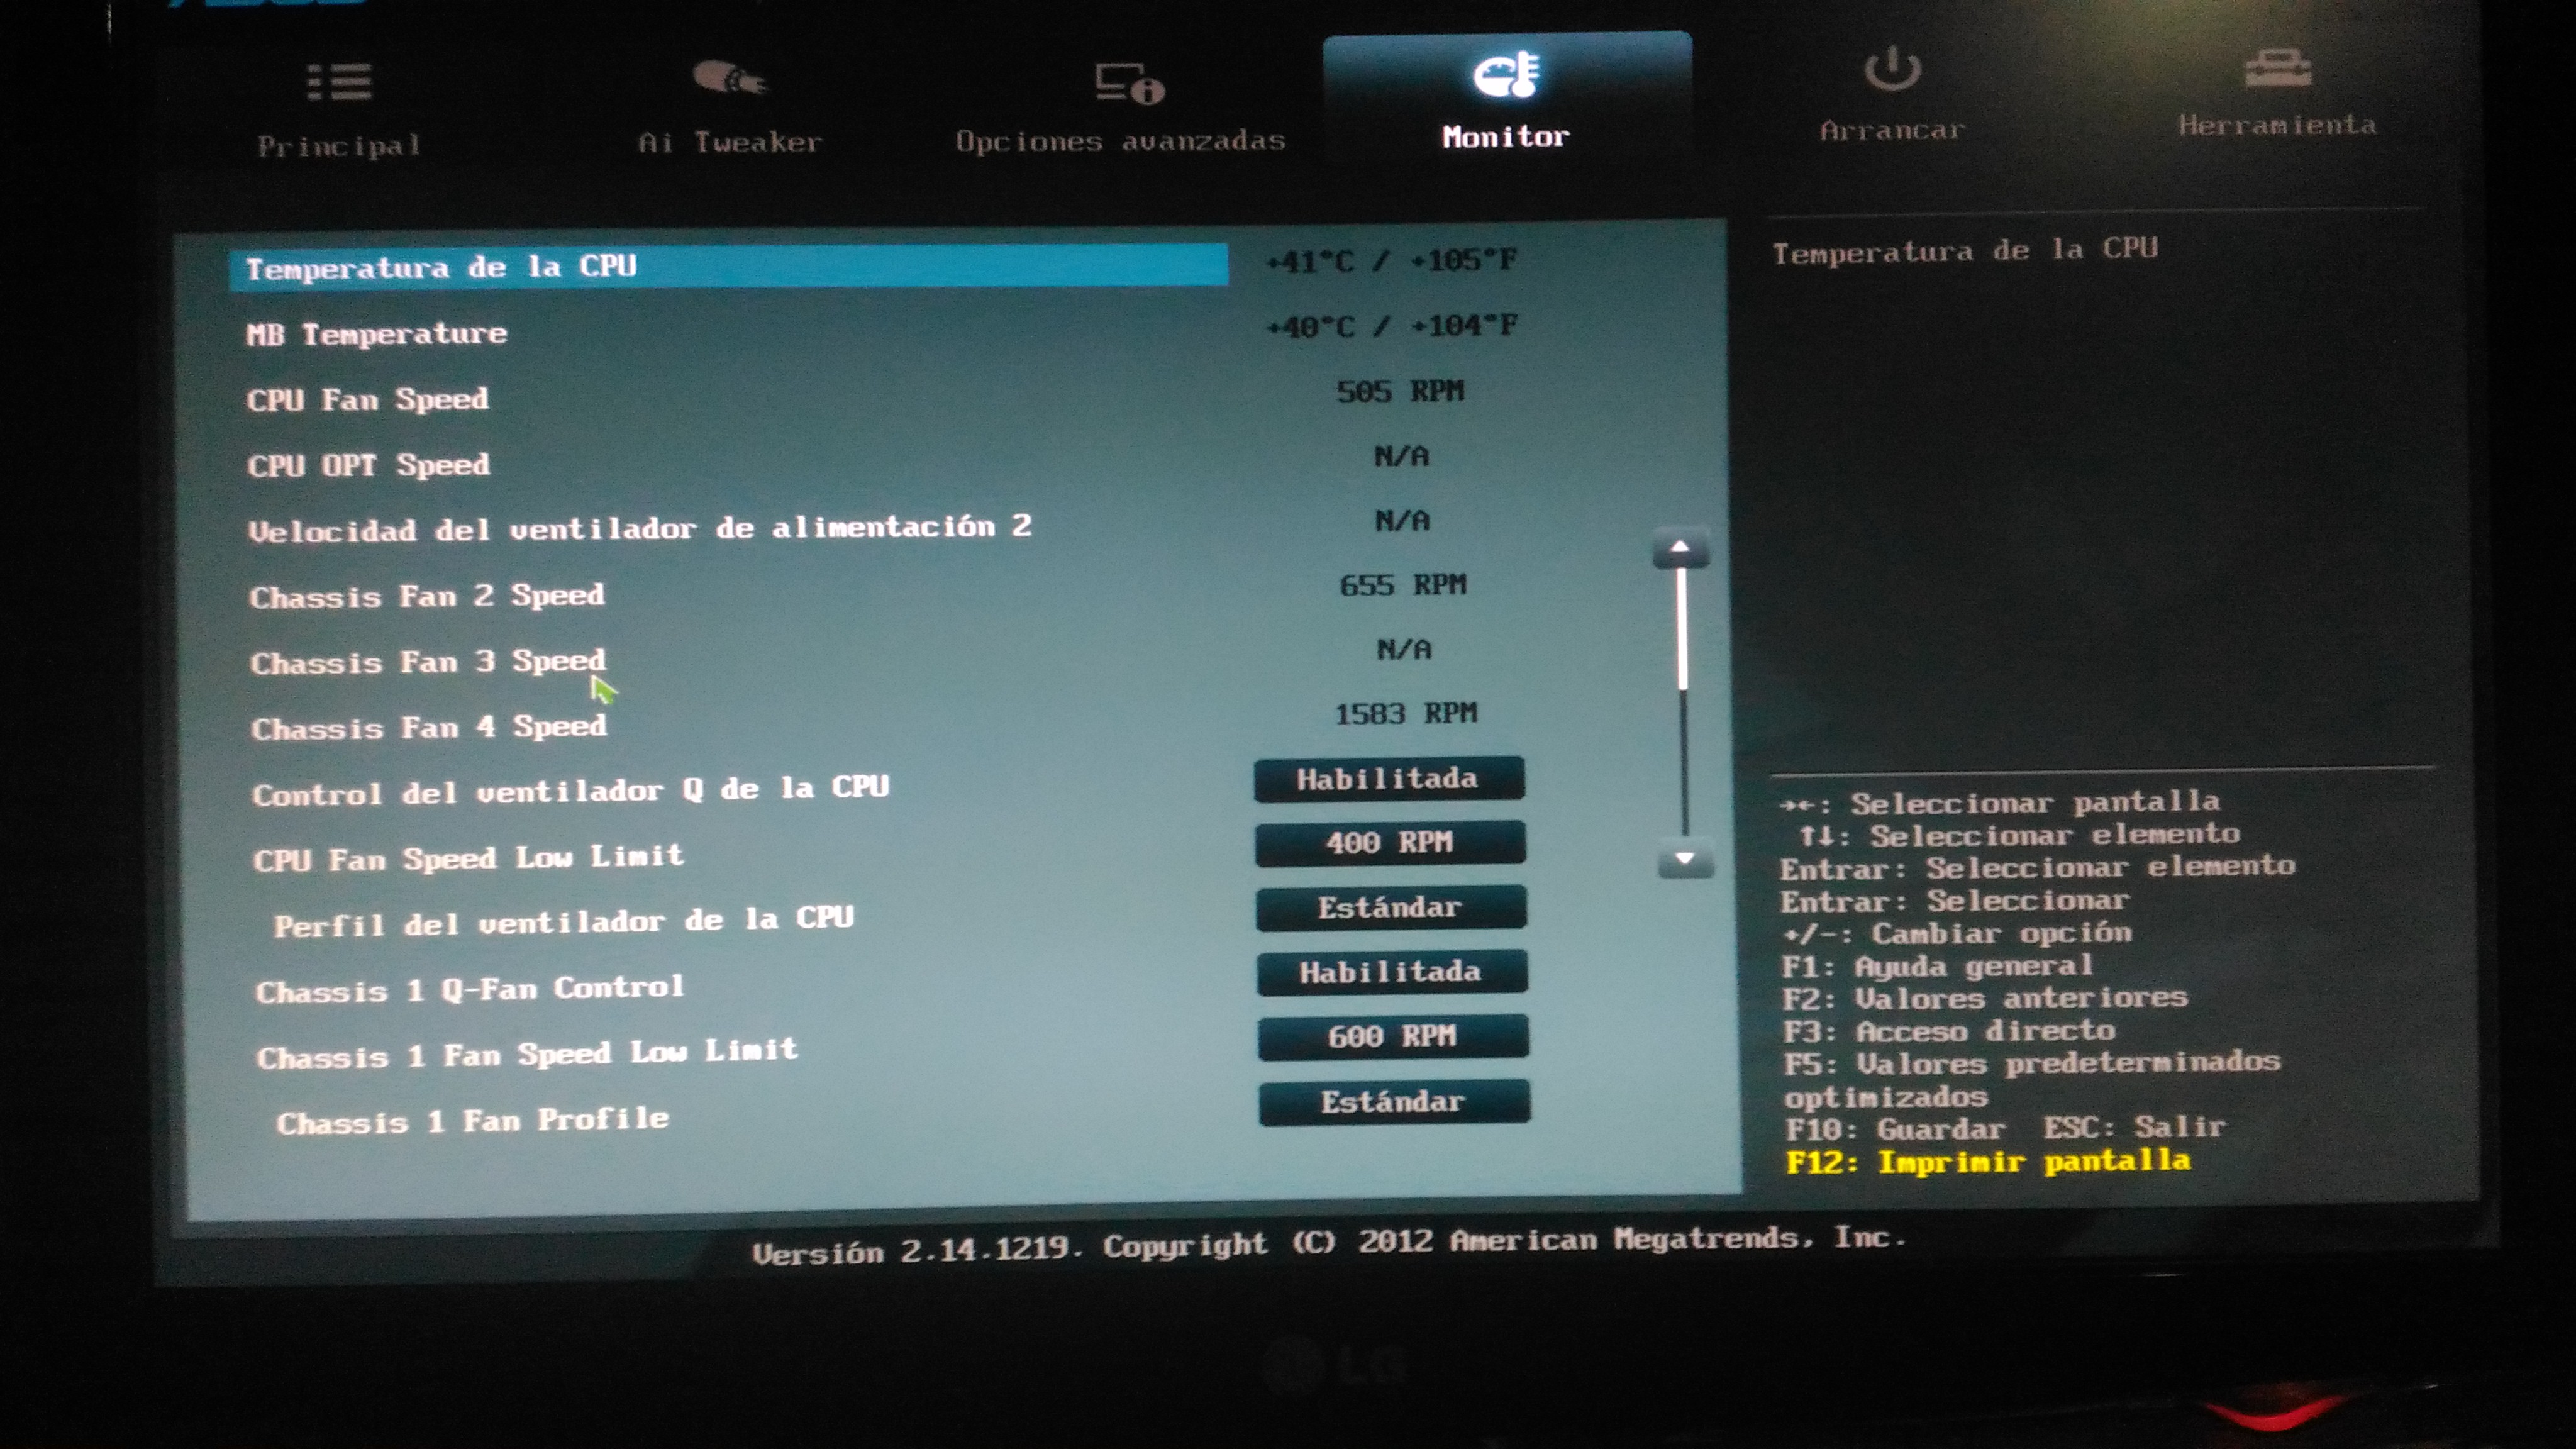The image size is (2576, 1449).
Task: Open CPU Fan Speed Low Limit dropdown
Action: point(1390,843)
